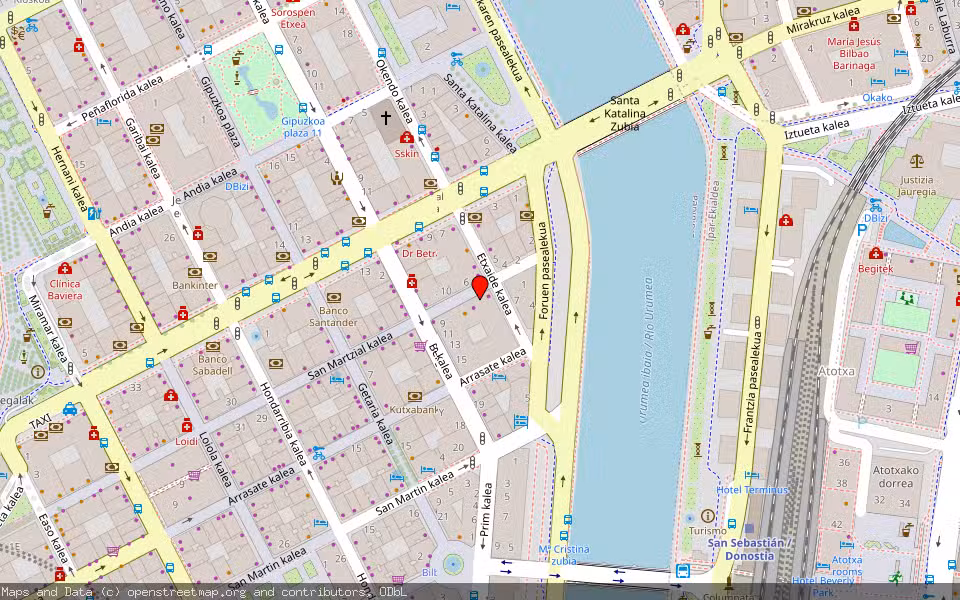This screenshot has width=960, height=600.
Task: Select the Bankinter bank label
Action: [x=194, y=285]
